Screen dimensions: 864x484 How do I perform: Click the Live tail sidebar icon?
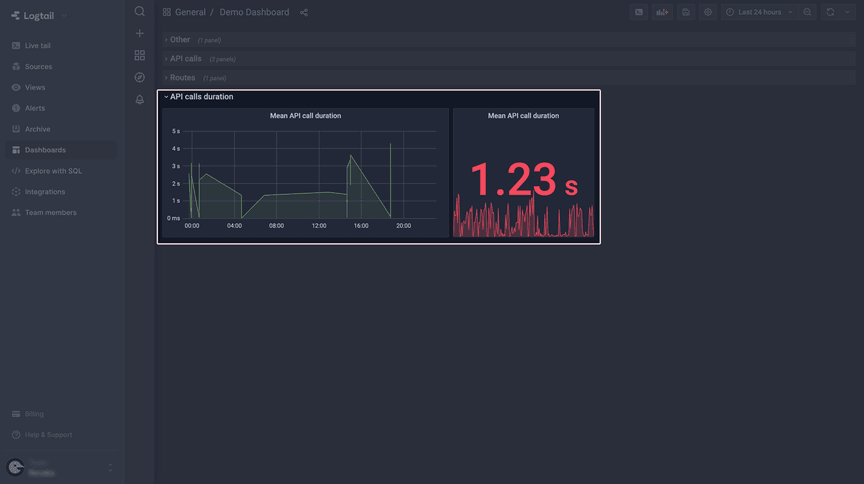[x=16, y=46]
